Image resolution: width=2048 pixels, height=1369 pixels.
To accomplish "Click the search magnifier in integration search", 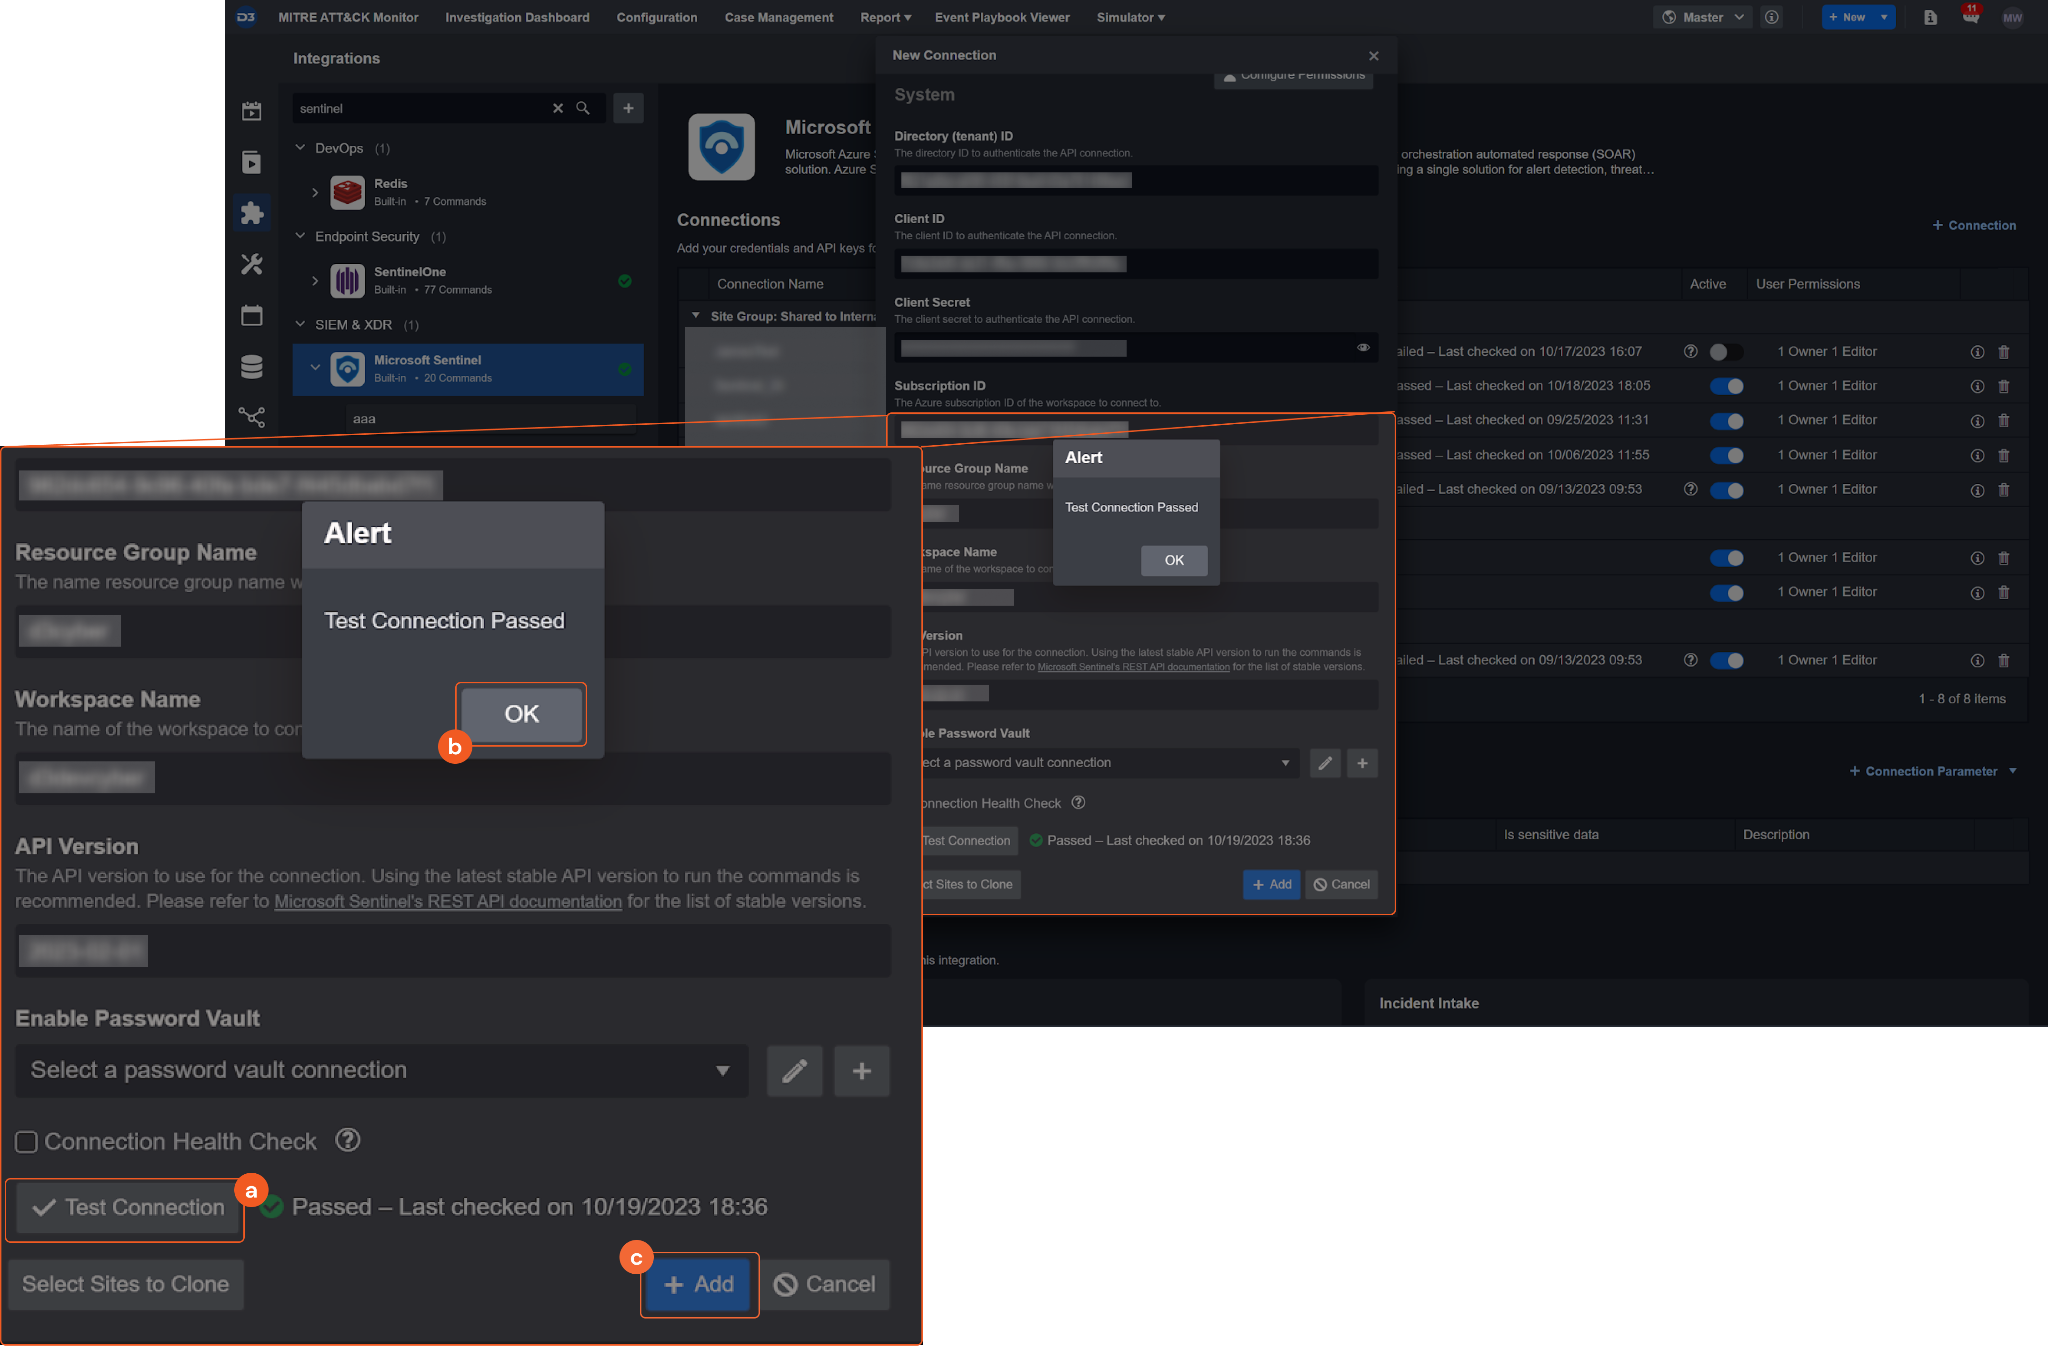I will 583,108.
